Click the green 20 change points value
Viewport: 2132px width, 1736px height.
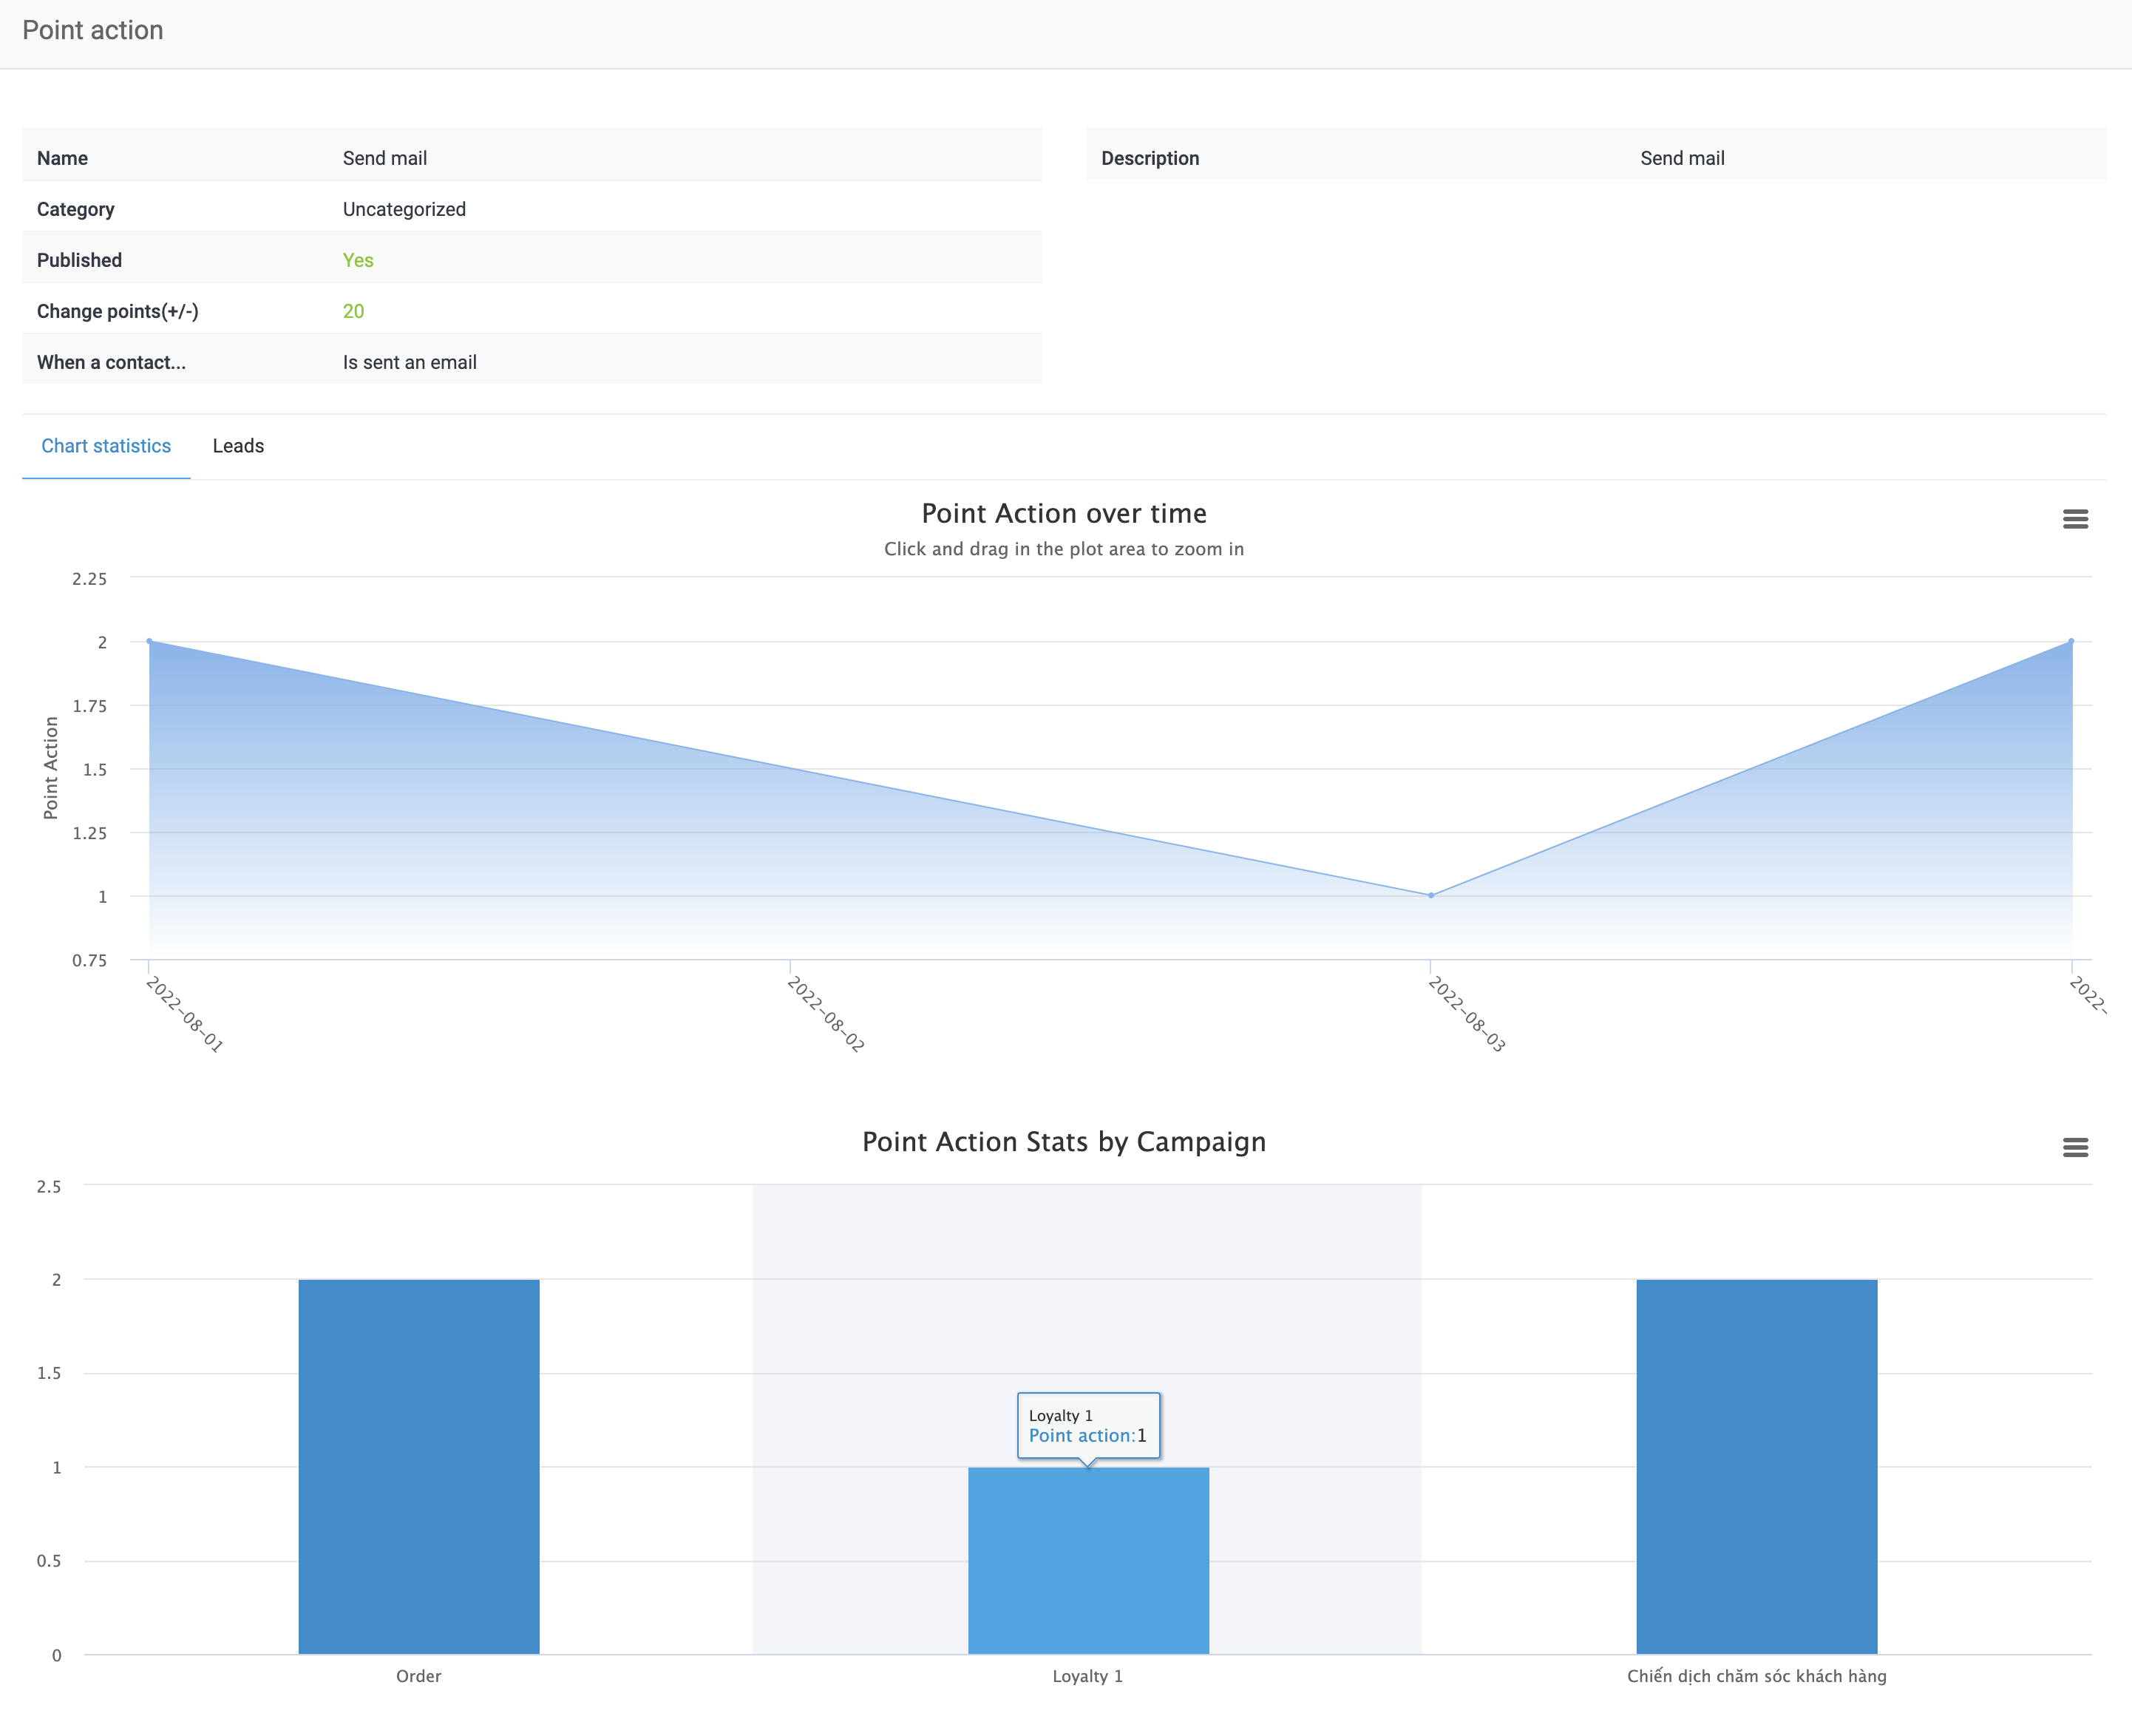[353, 311]
